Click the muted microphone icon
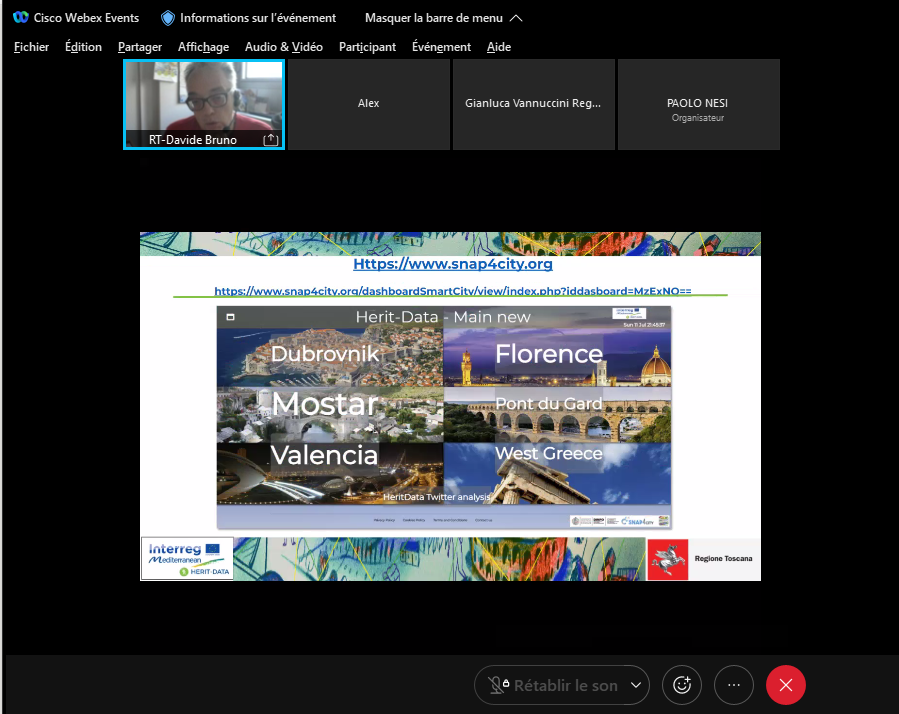 point(497,685)
